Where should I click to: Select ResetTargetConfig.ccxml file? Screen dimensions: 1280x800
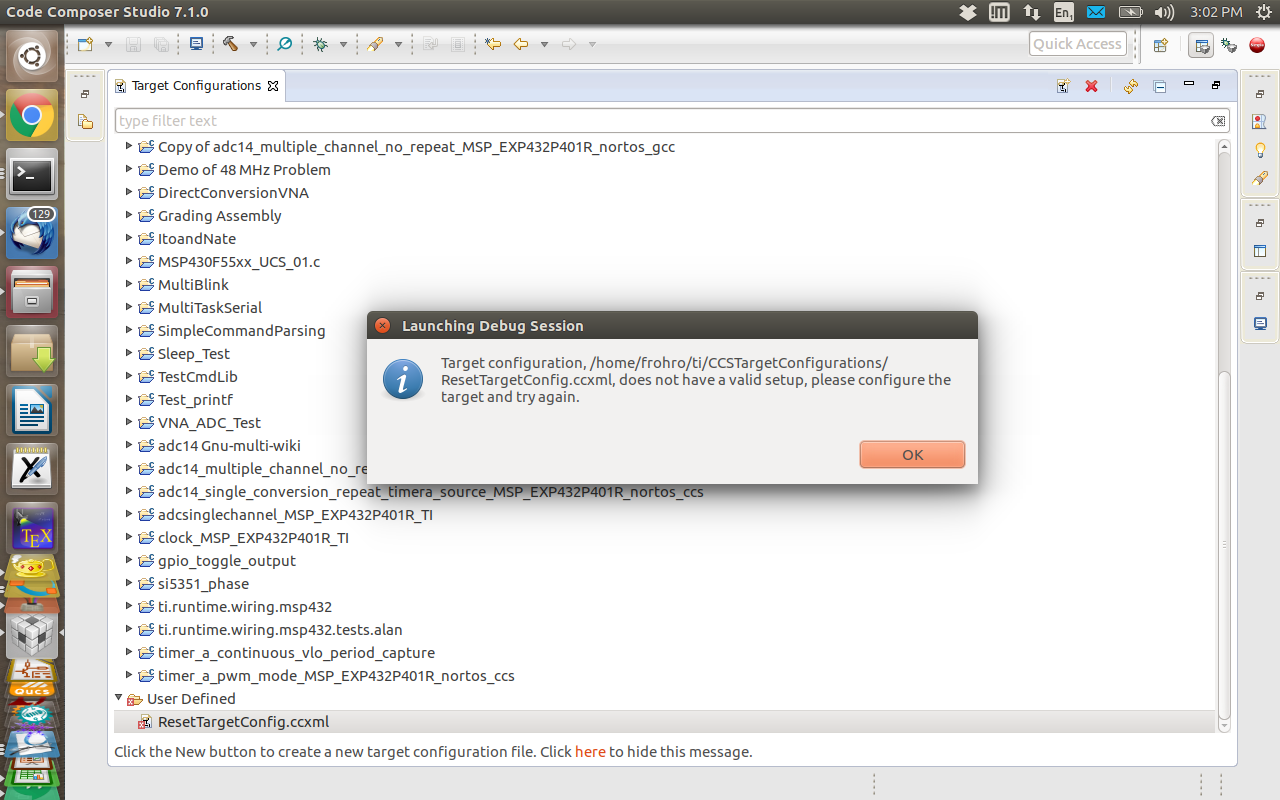pos(243,722)
